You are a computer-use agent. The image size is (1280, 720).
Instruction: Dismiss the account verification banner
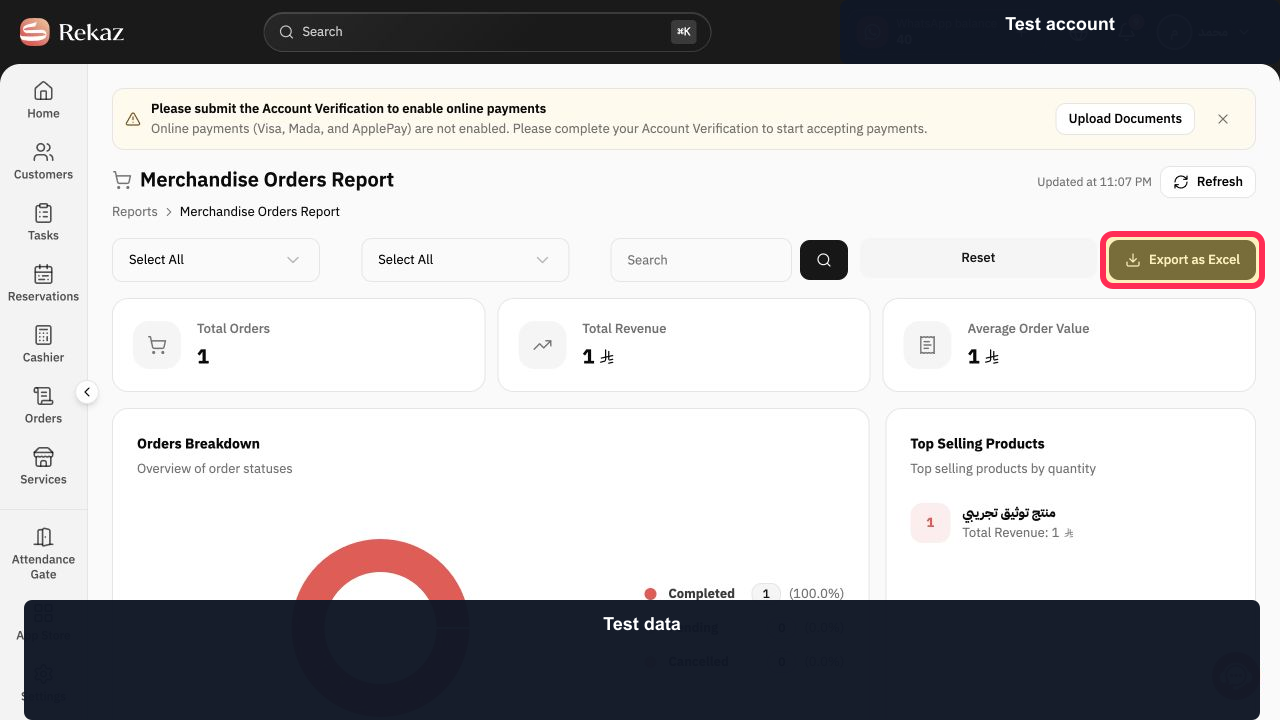coord(1223,118)
